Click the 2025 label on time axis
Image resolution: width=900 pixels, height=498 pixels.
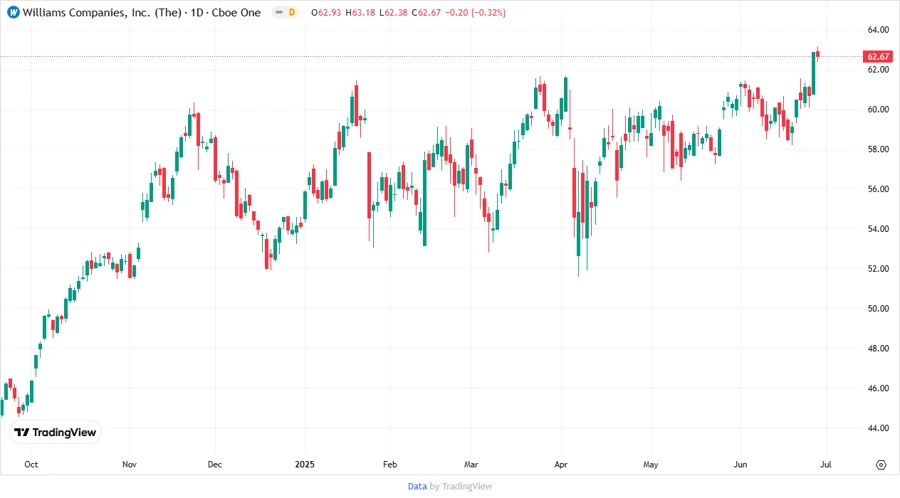coord(305,464)
